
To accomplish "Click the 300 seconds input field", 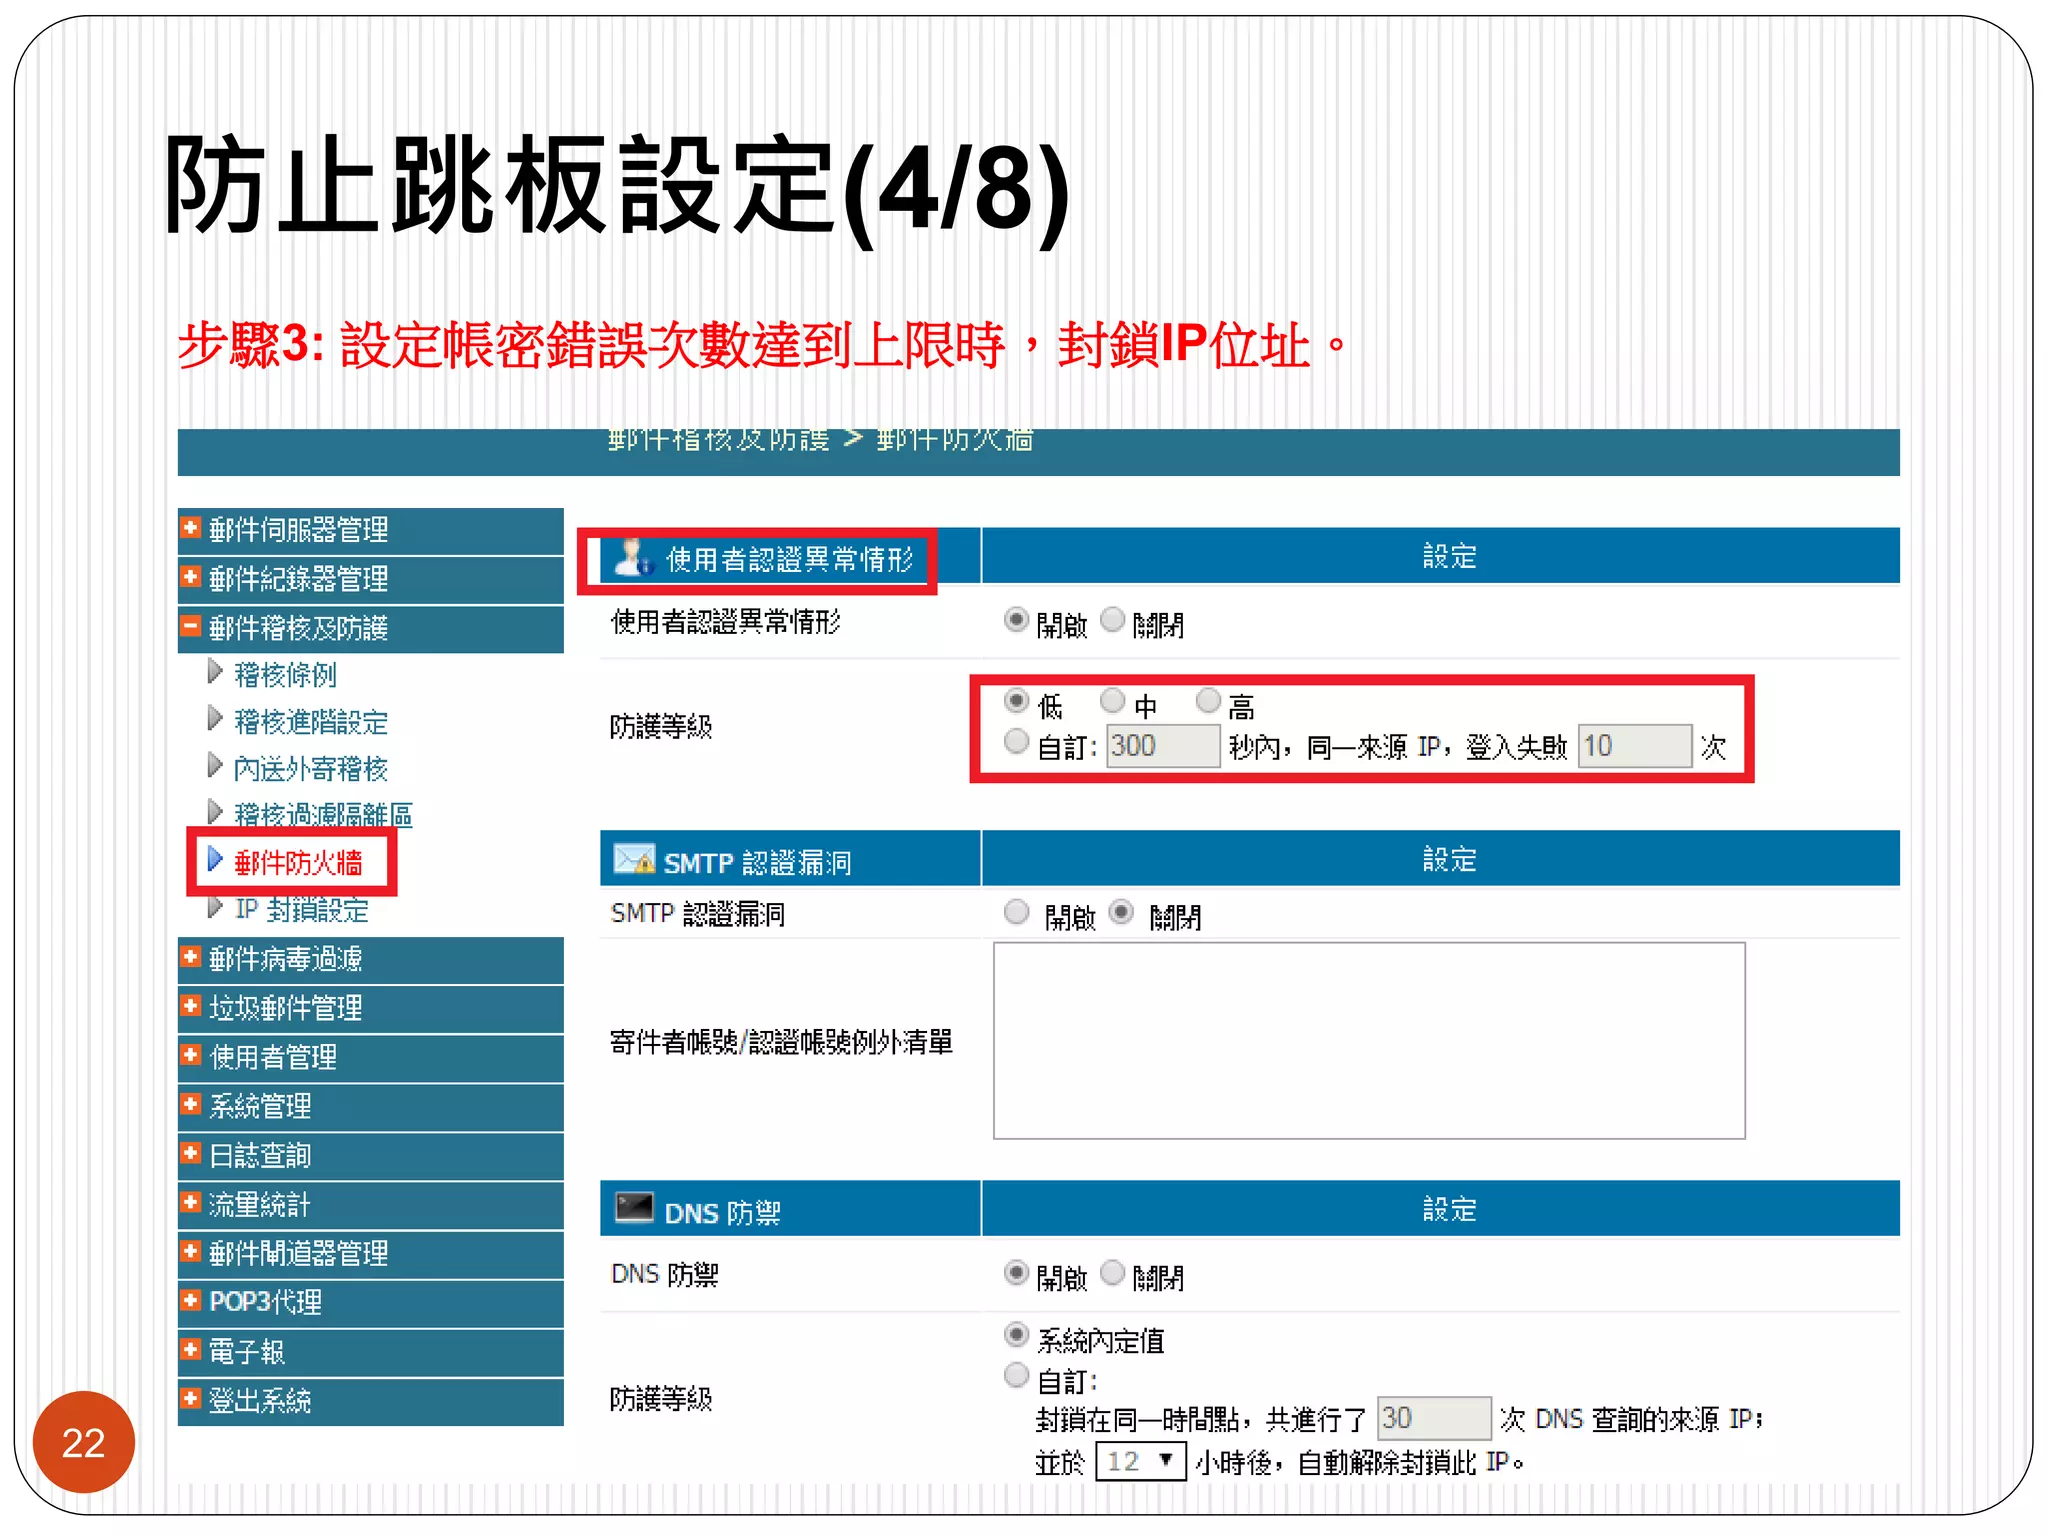I will 1163,746.
